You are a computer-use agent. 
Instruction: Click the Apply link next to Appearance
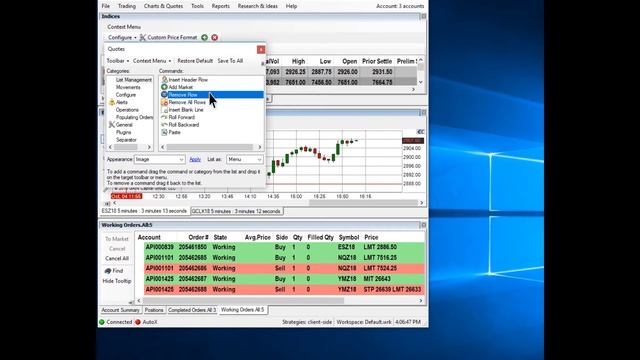tap(195, 160)
